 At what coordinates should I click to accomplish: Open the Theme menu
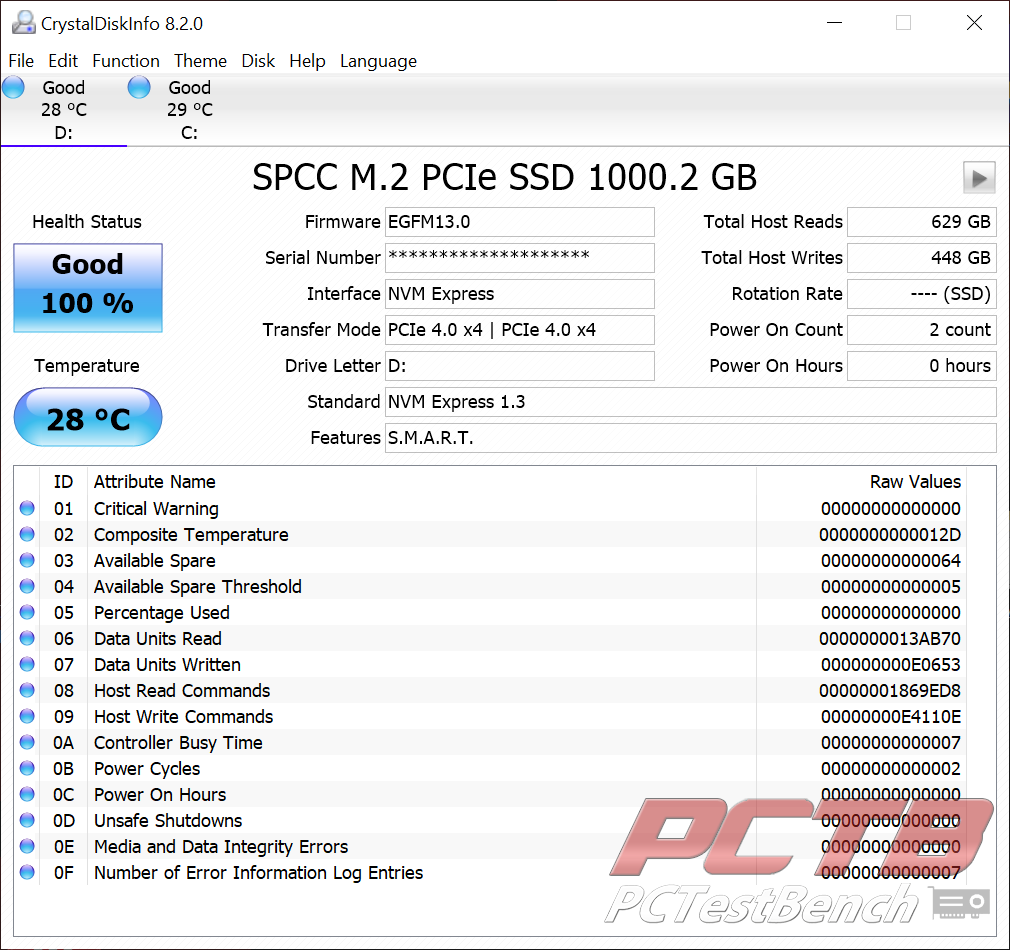(200, 61)
